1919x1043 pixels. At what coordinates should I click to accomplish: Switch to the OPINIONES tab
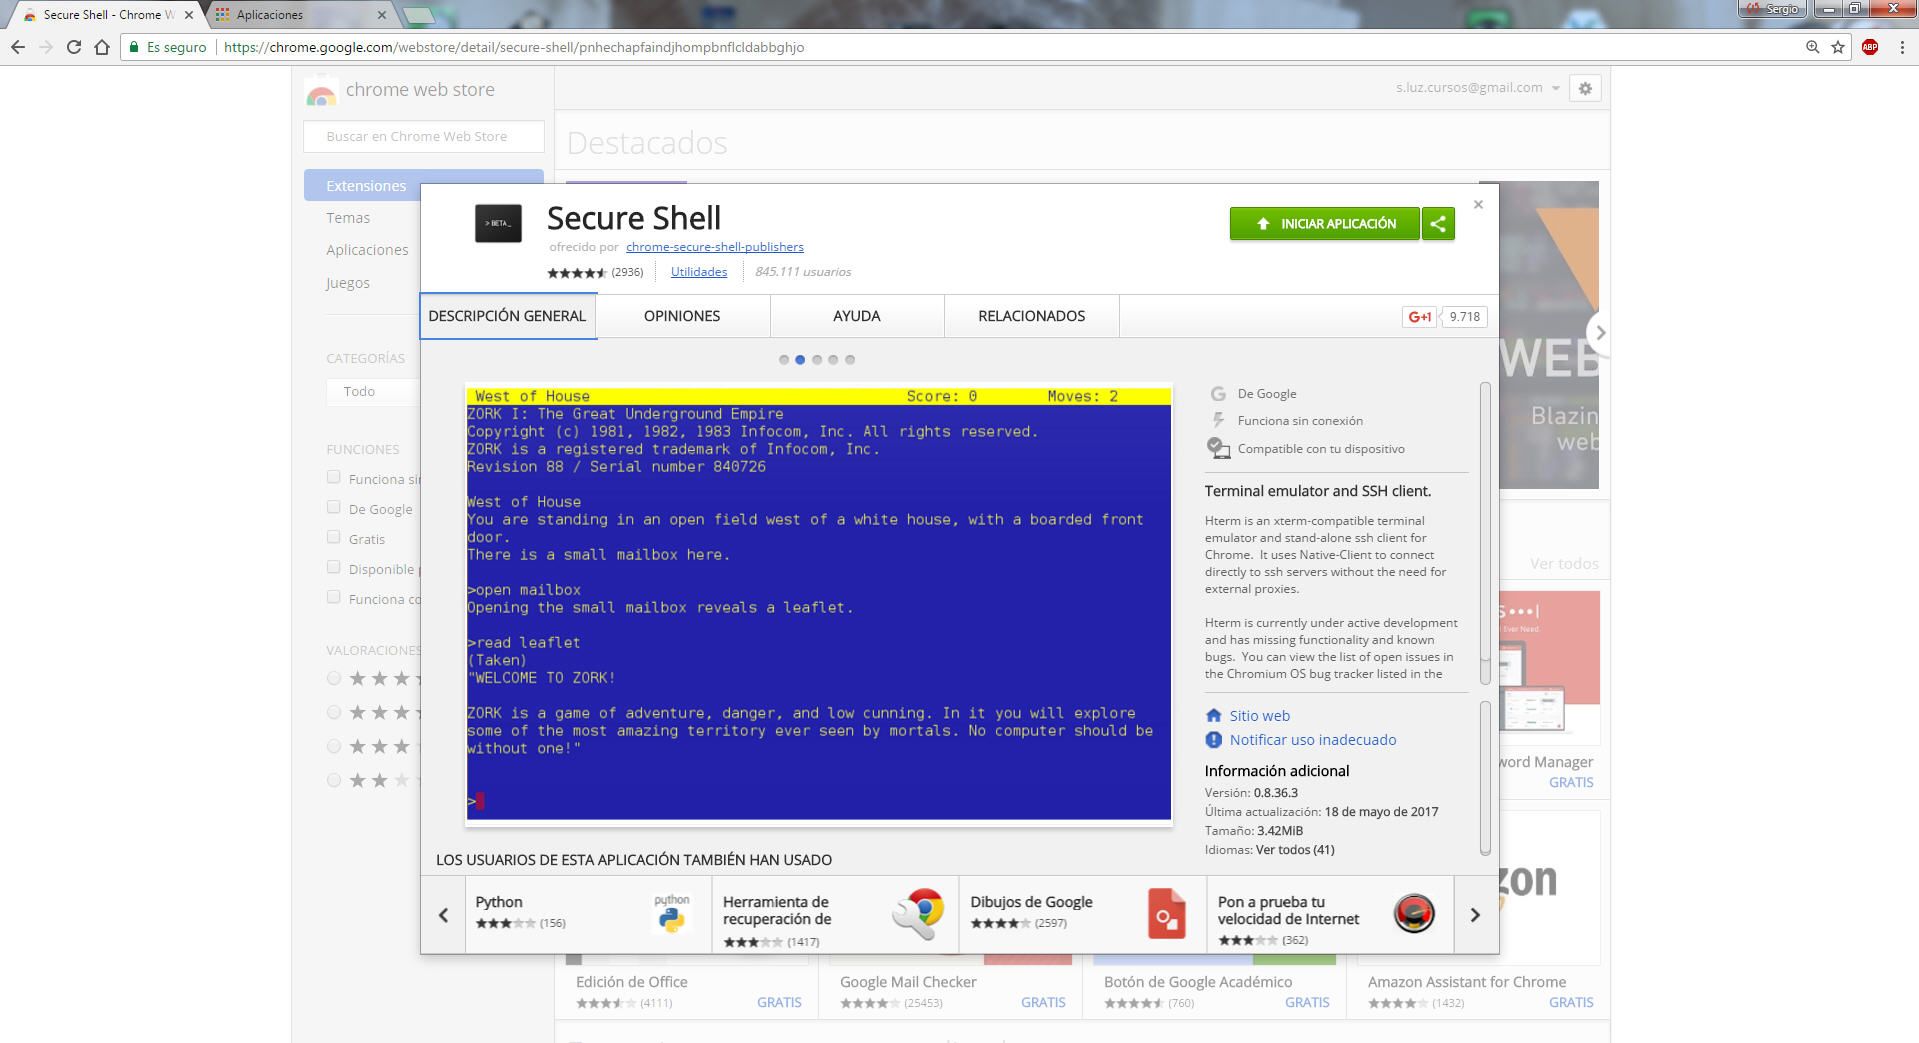coord(682,316)
